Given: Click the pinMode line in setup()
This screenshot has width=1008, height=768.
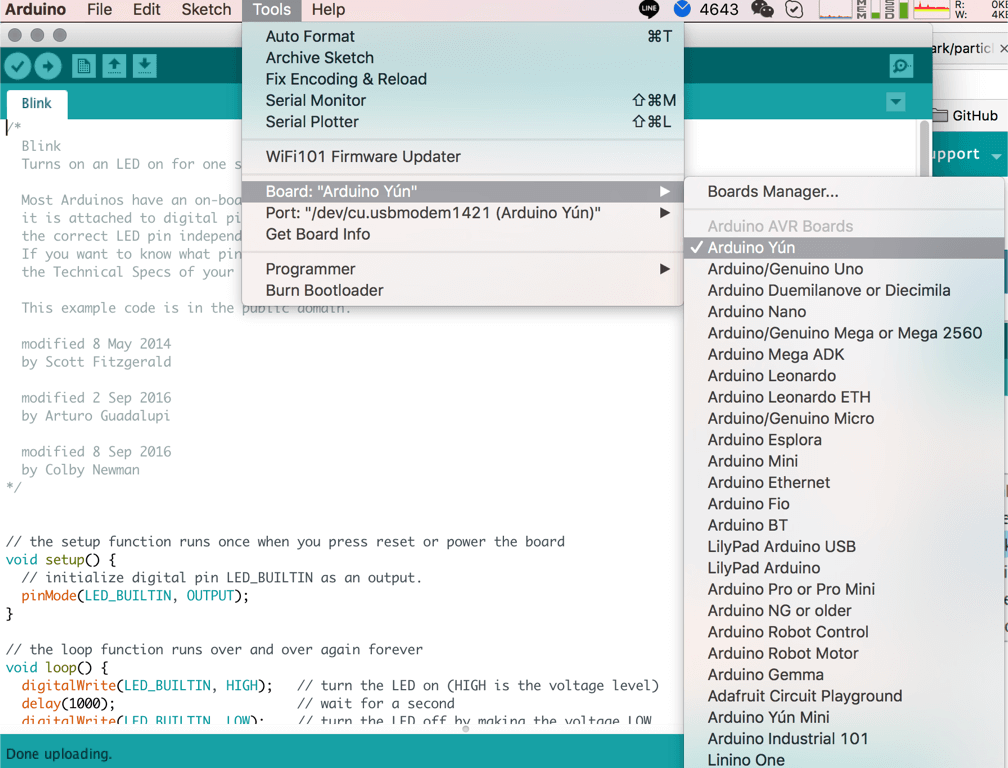Looking at the screenshot, I should coord(135,596).
